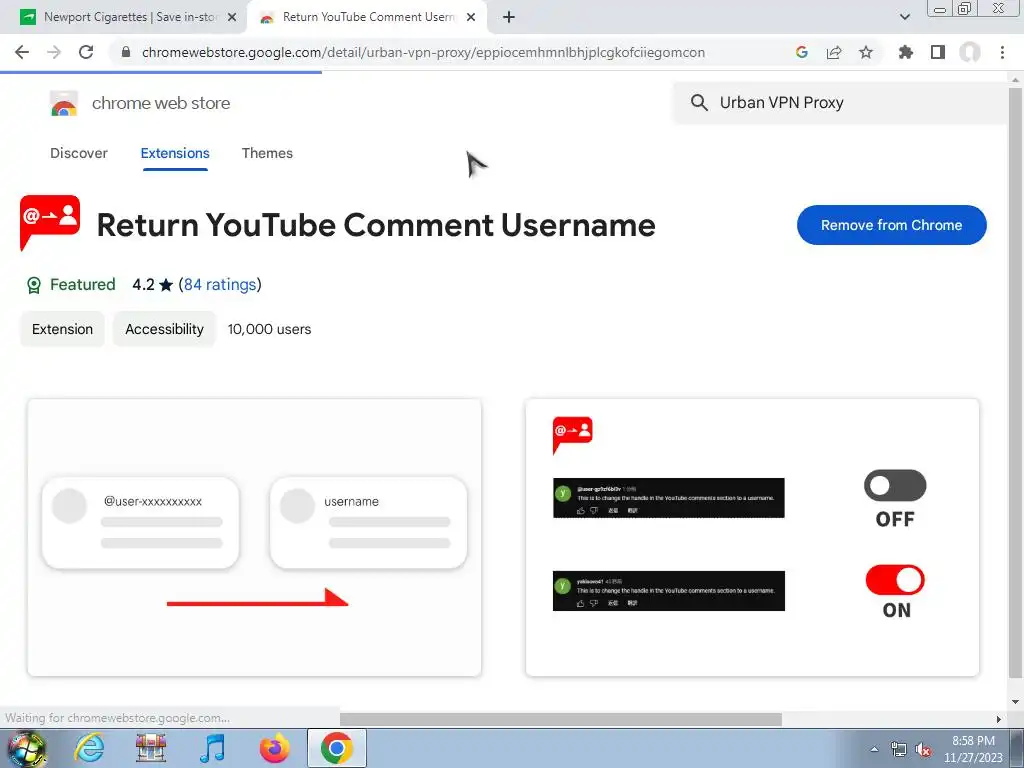
Task: Go back to the previous page
Action: click(22, 52)
